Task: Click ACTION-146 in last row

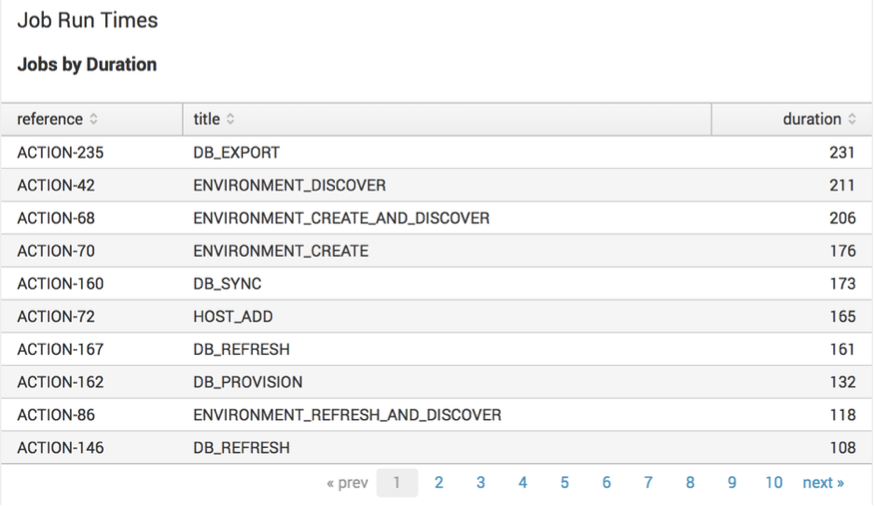Action: tap(60, 448)
